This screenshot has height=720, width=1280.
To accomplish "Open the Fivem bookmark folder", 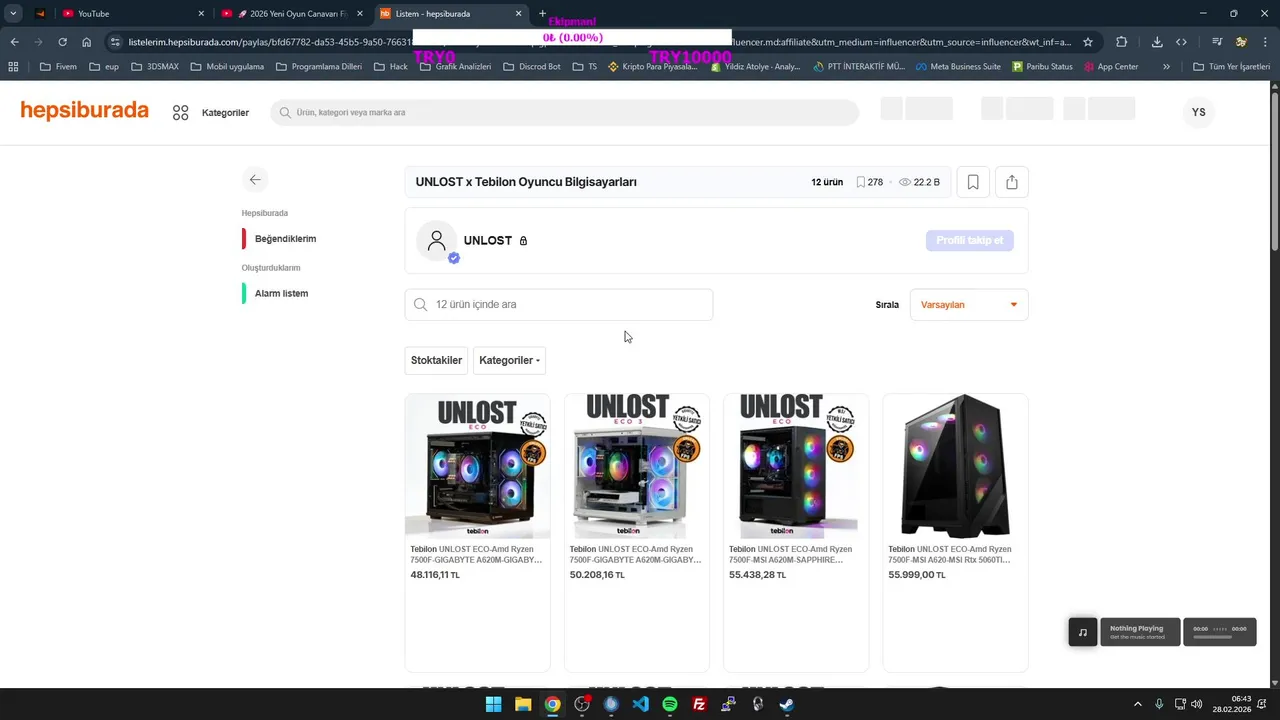I will coord(58,67).
